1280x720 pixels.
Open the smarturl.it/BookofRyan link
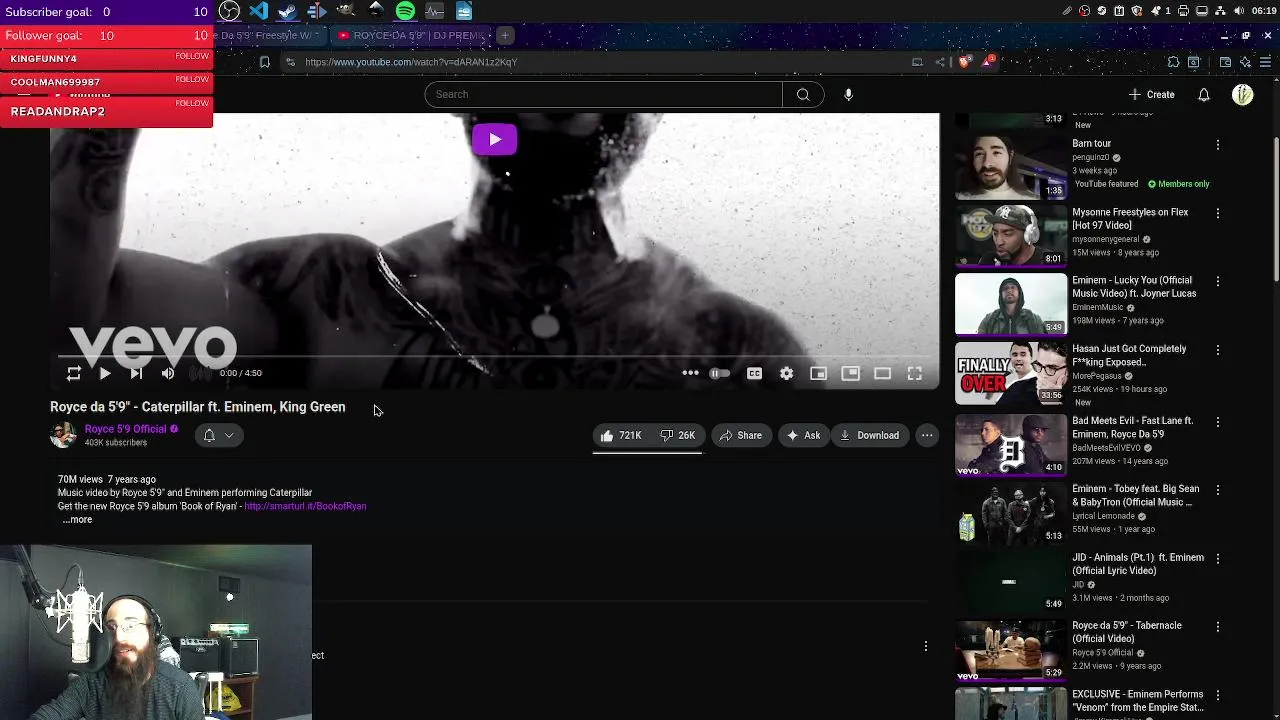click(x=305, y=506)
